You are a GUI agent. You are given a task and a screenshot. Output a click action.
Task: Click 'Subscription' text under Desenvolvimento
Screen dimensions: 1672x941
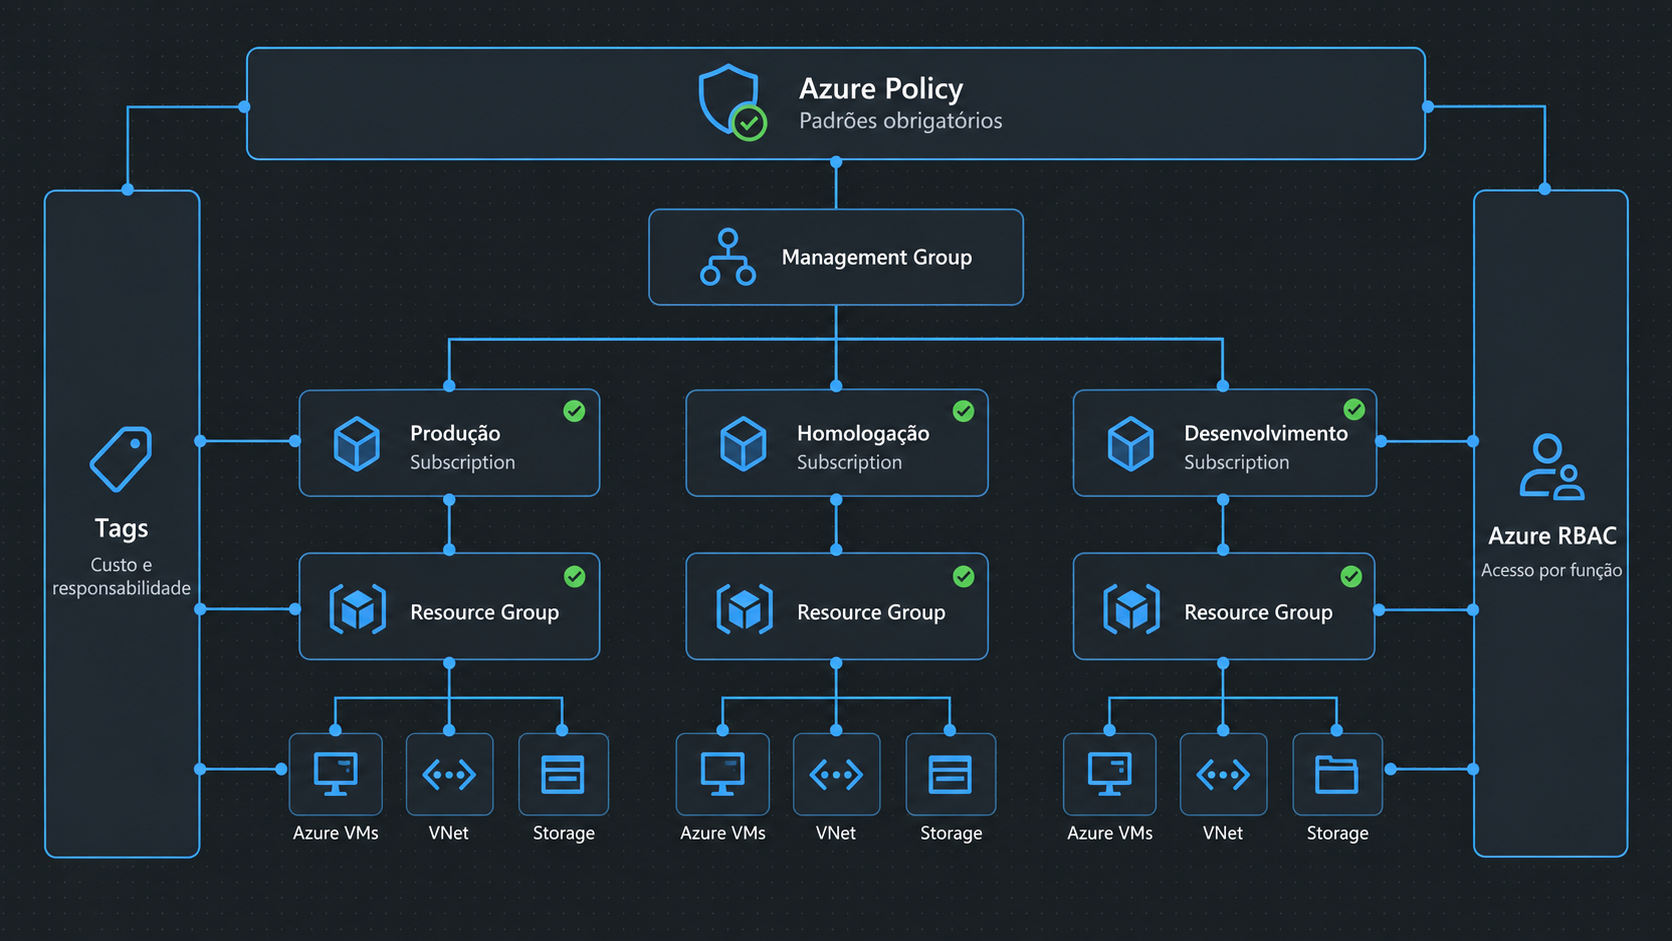pyautogui.click(x=1236, y=462)
